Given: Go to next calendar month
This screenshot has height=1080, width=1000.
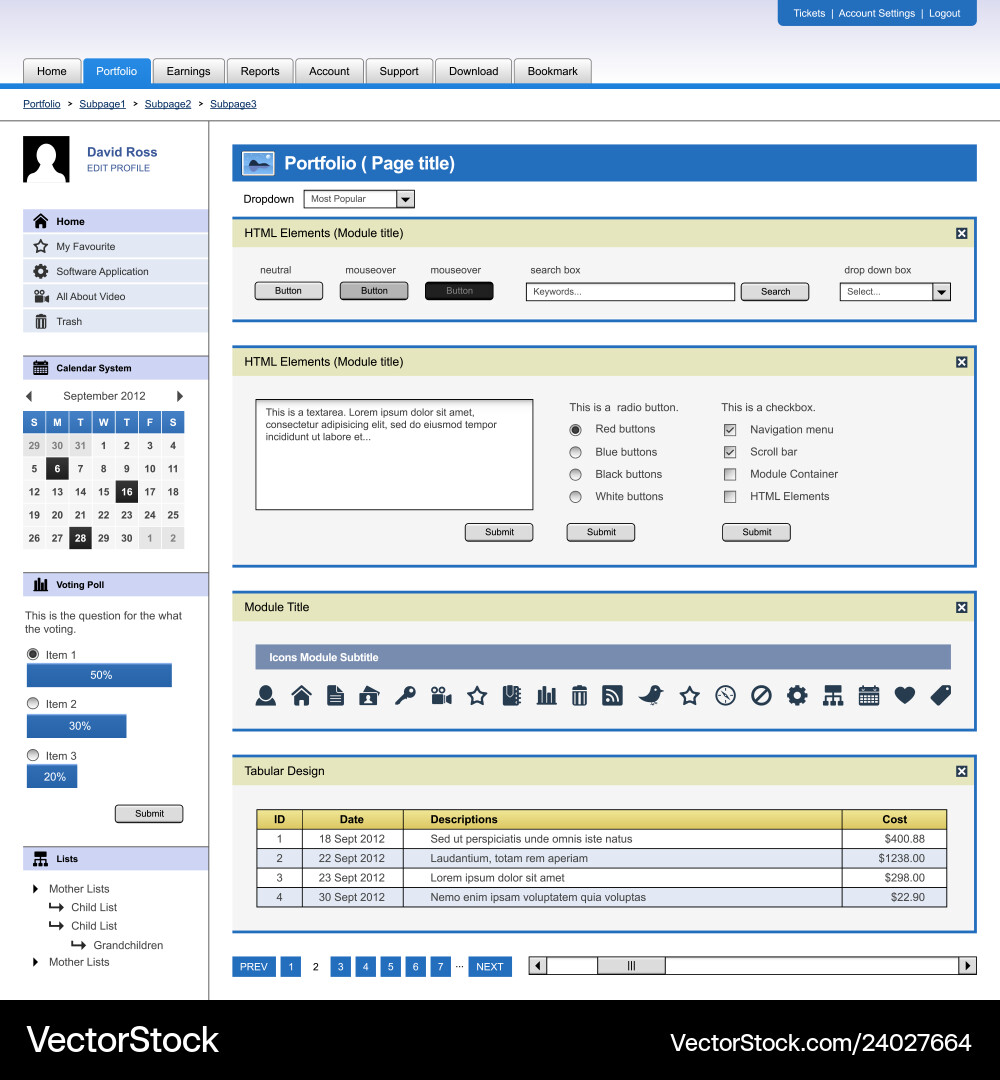Looking at the screenshot, I should tap(180, 396).
